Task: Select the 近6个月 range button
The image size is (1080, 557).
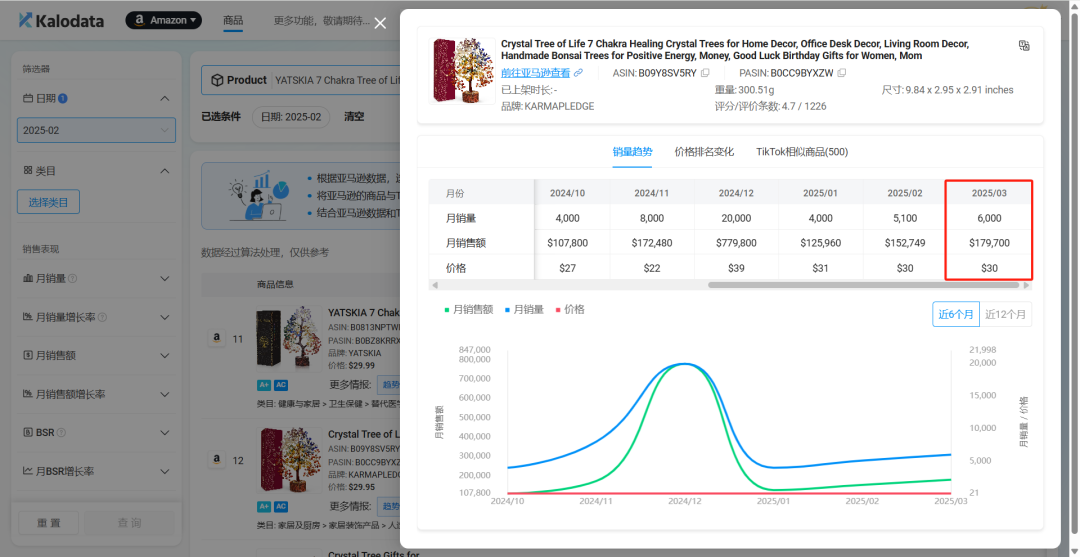Action: point(955,314)
